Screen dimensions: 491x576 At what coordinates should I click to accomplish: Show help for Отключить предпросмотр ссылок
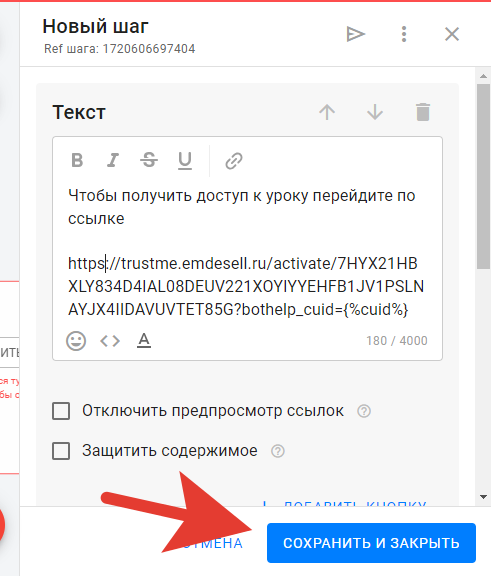tap(364, 411)
